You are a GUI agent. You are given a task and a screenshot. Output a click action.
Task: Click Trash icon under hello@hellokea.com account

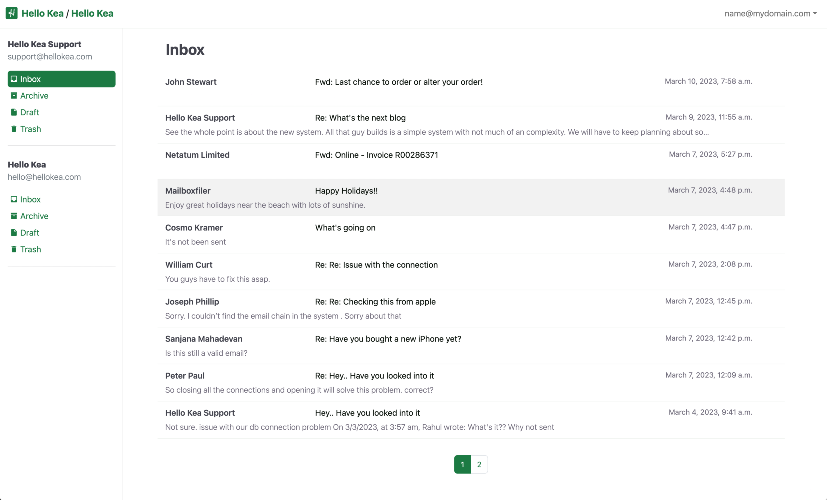click(14, 249)
